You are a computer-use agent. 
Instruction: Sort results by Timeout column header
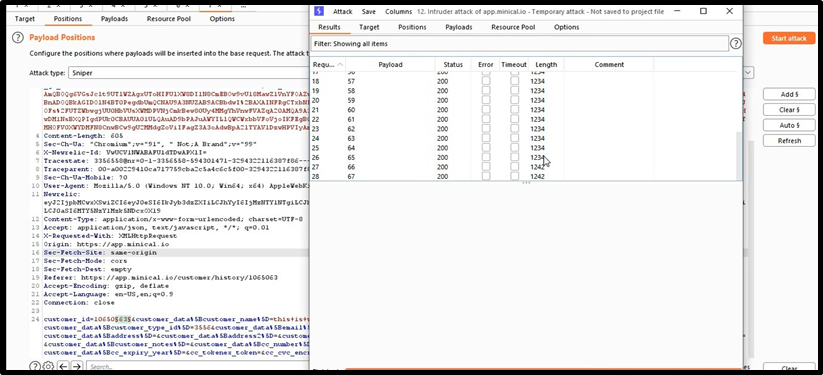click(514, 65)
